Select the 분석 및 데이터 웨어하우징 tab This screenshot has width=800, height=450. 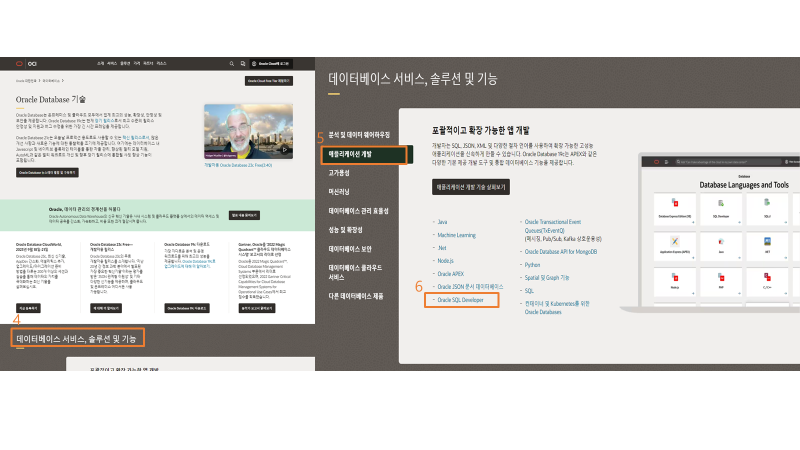click(x=359, y=135)
